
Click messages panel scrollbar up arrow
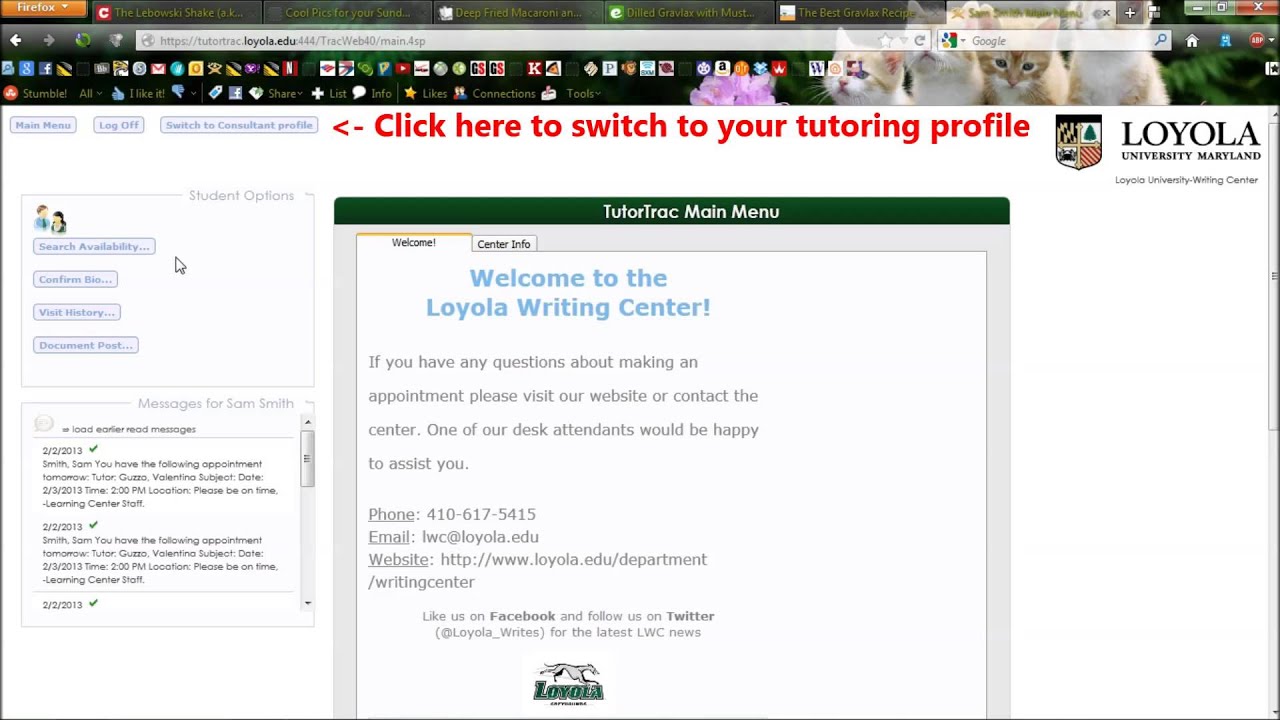click(x=307, y=422)
